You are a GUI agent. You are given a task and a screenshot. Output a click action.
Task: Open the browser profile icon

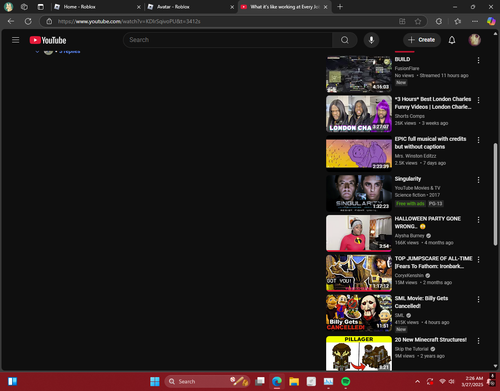click(8, 7)
